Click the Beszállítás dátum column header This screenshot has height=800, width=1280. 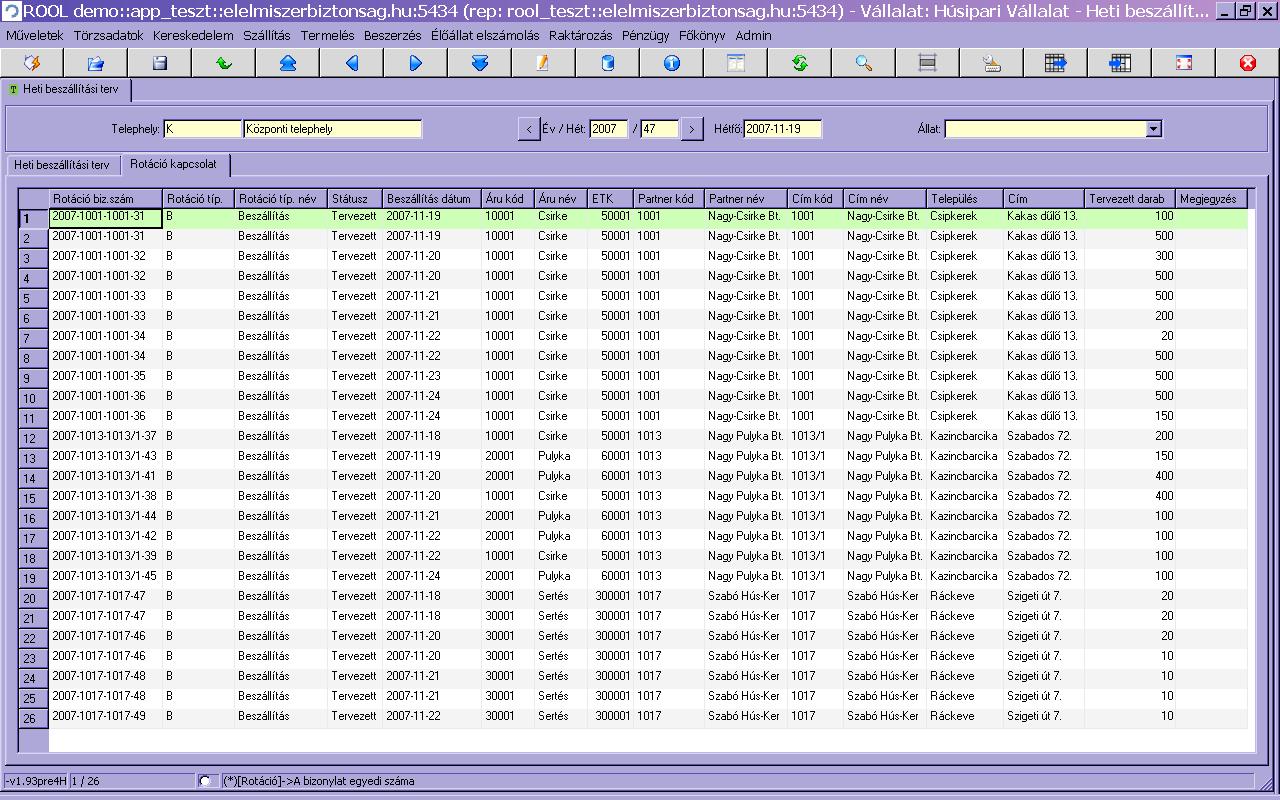(431, 199)
